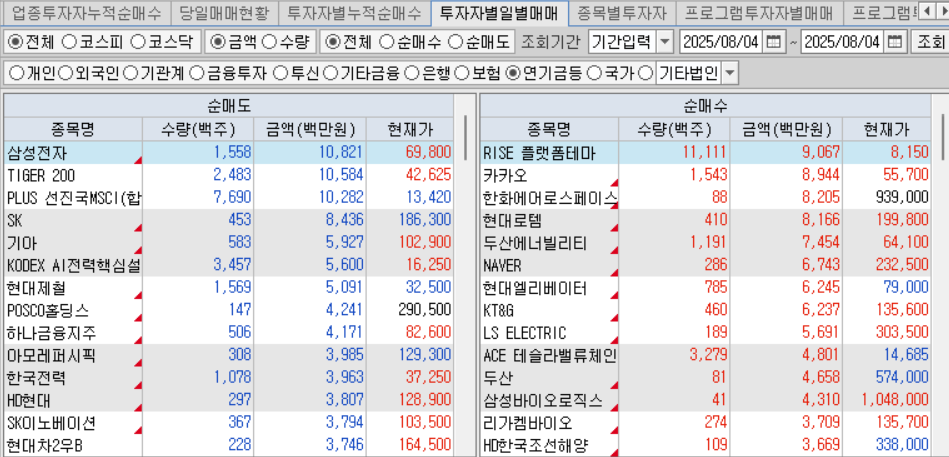This screenshot has height=457, width=949.
Task: Select the 금액 radio option
Action: click(217, 42)
